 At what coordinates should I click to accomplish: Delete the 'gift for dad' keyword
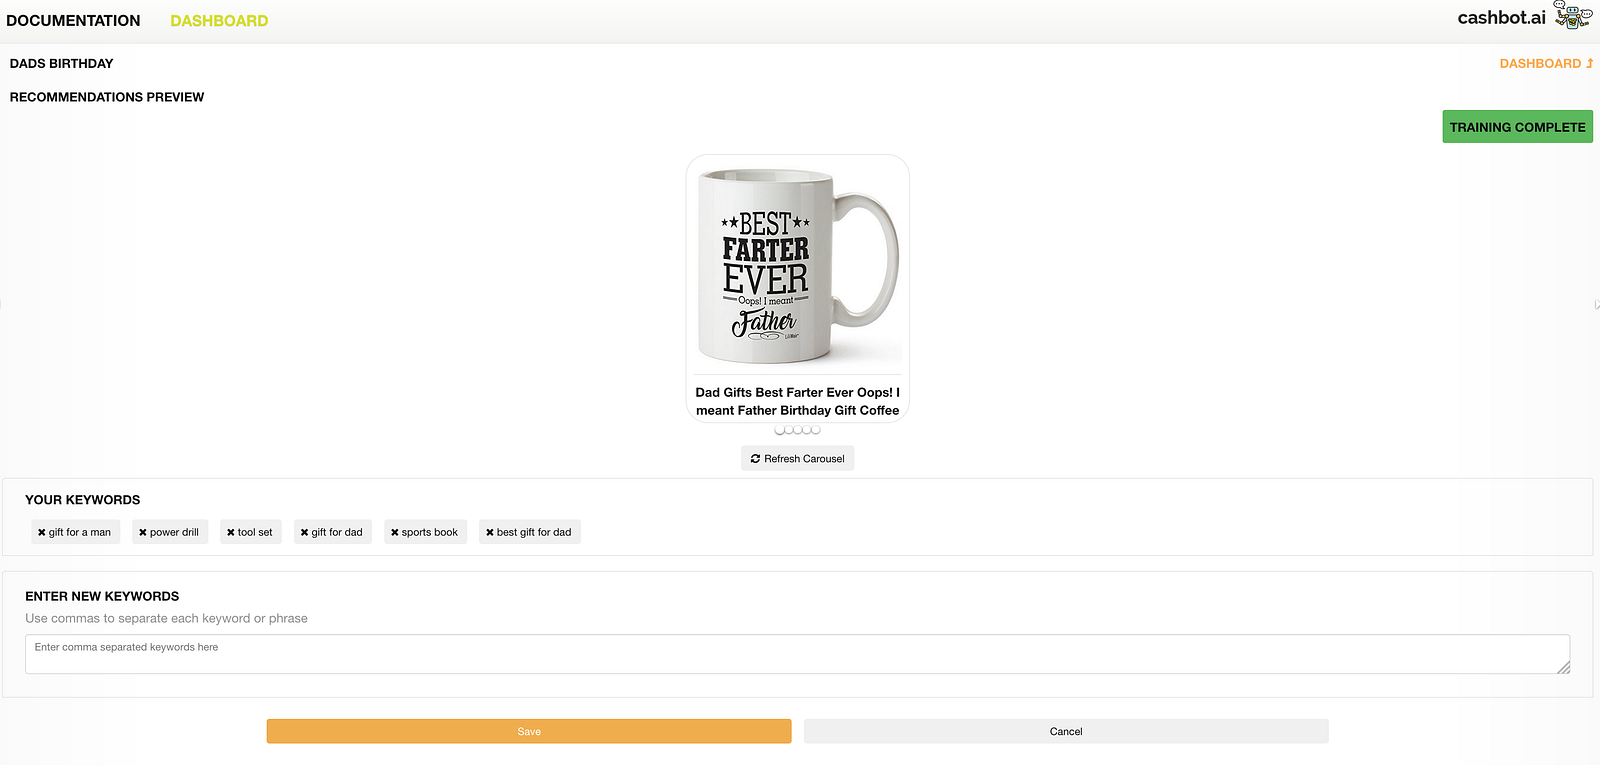pos(305,533)
